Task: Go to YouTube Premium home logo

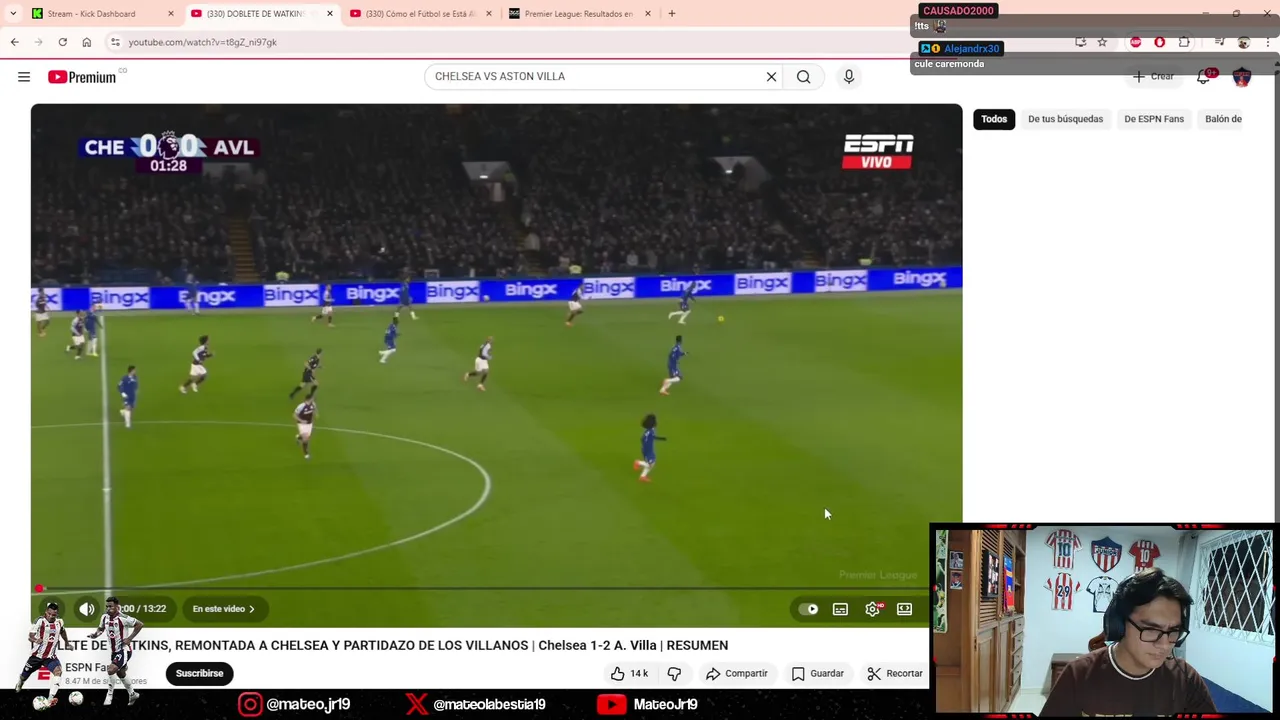Action: [x=82, y=77]
